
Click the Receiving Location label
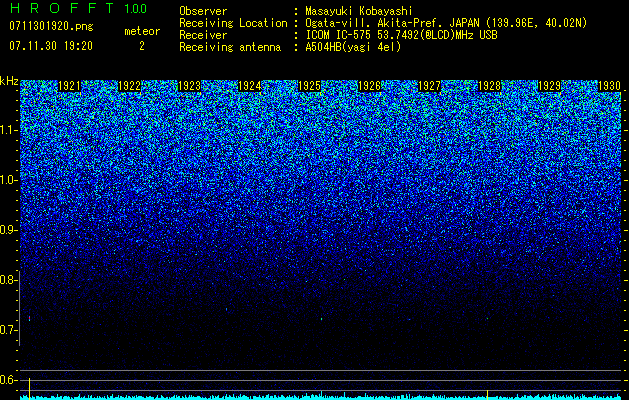[233, 23]
